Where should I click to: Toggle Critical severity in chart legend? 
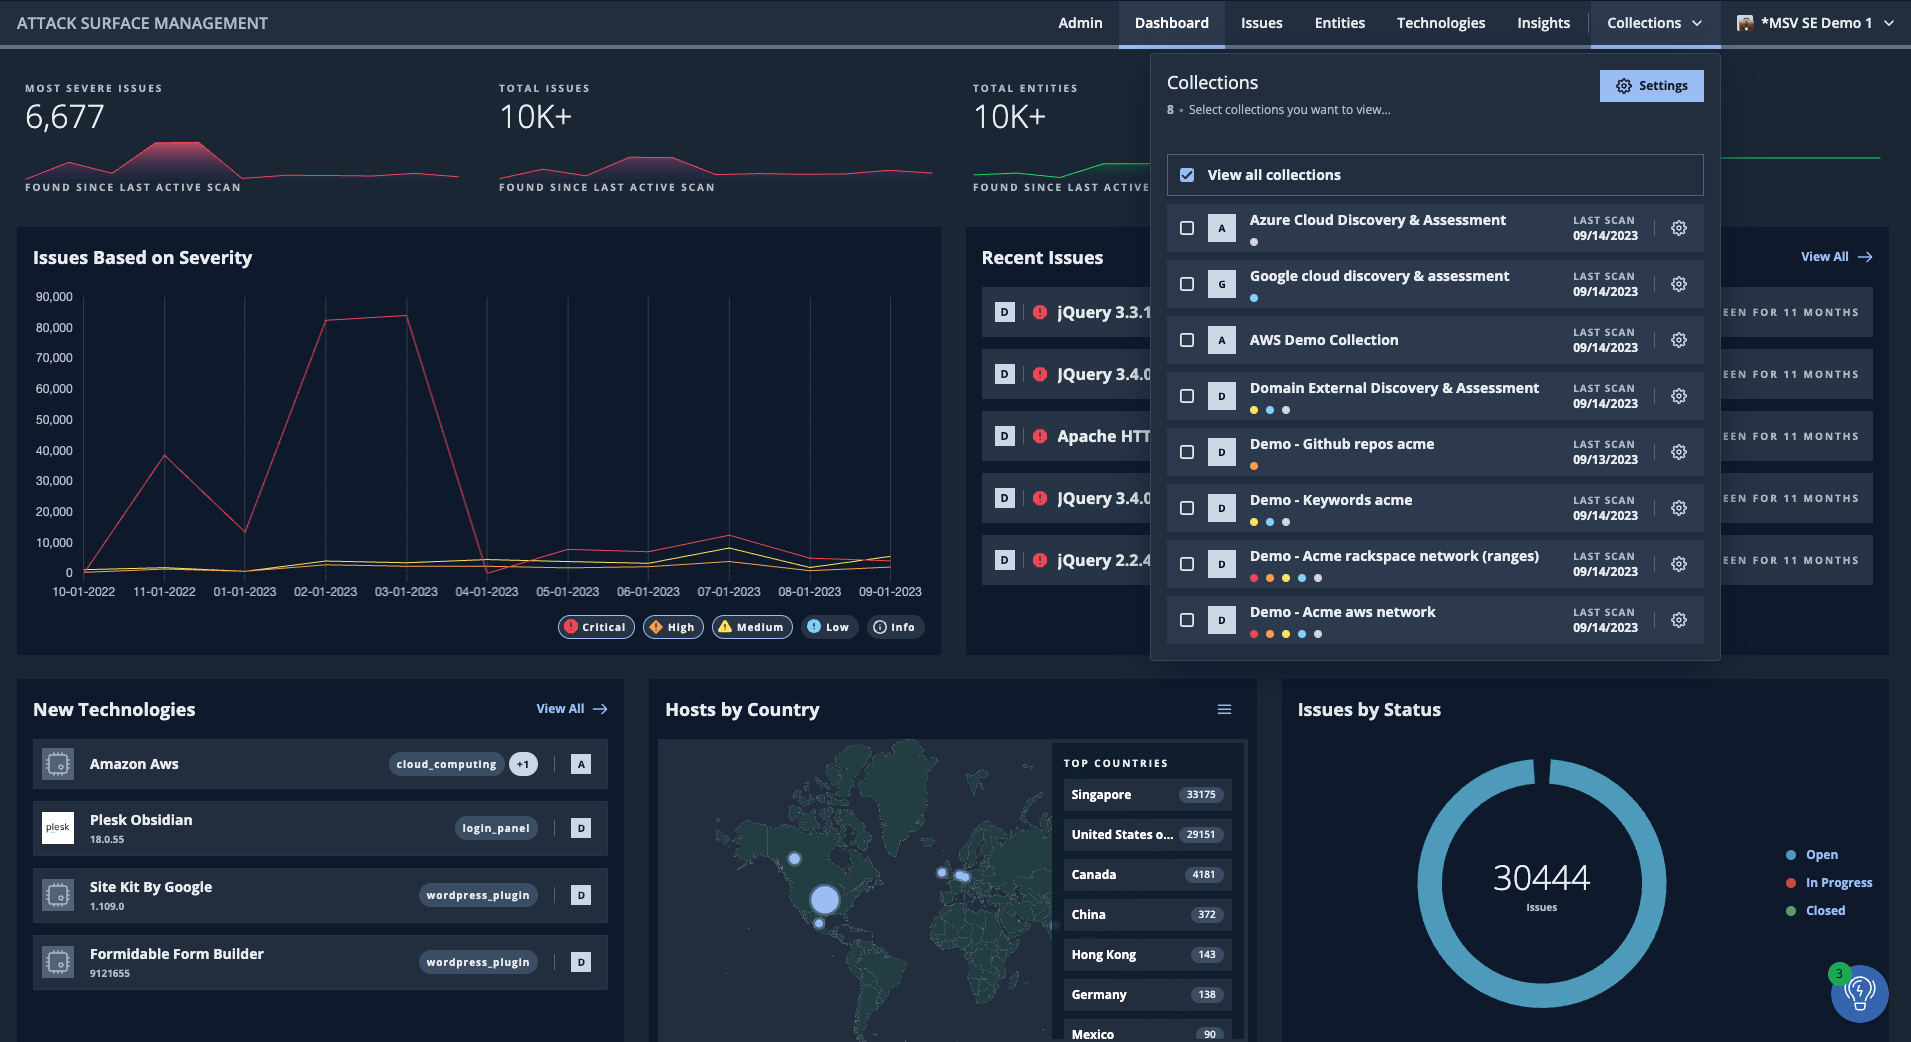click(x=596, y=627)
